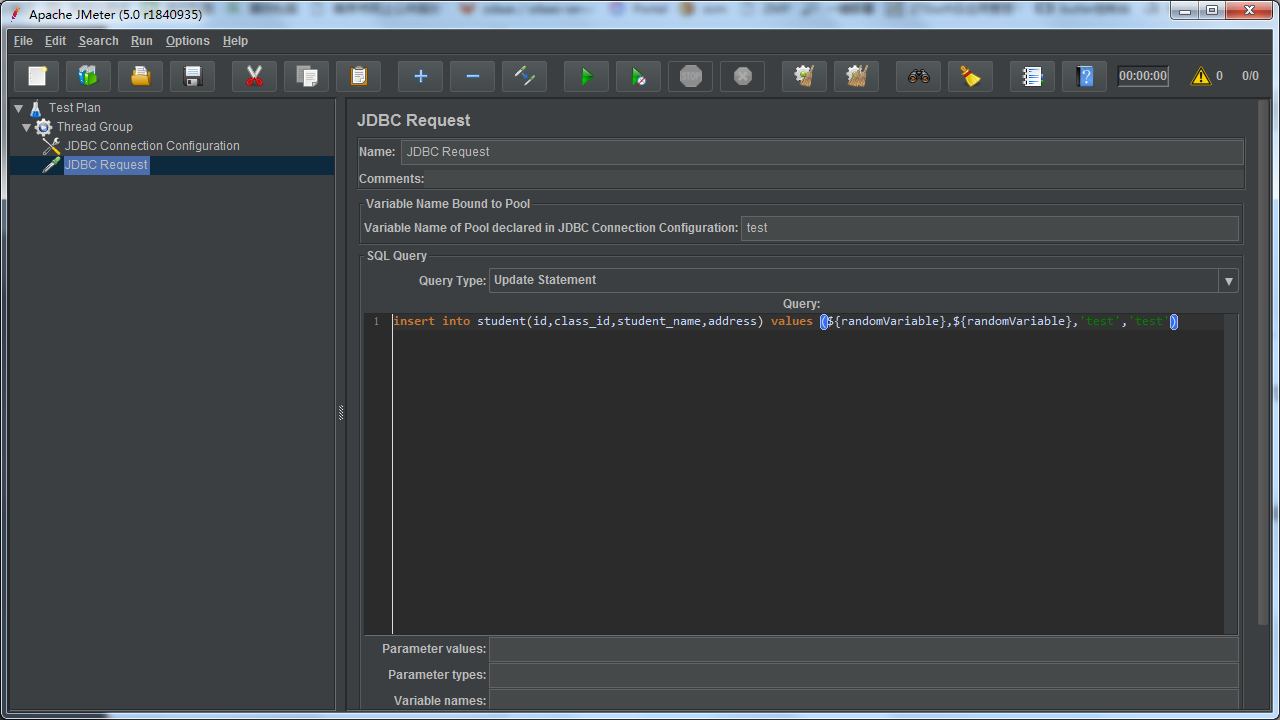Open the Edit menu
The image size is (1280, 720).
point(55,41)
